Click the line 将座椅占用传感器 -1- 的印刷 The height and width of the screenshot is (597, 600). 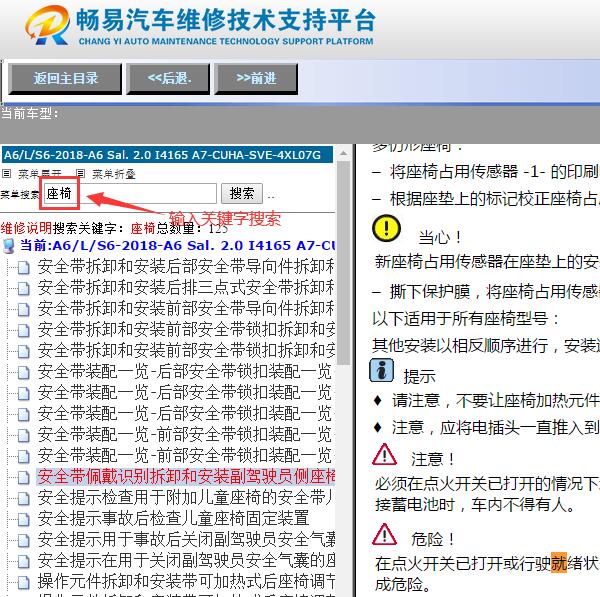pyautogui.click(x=485, y=172)
